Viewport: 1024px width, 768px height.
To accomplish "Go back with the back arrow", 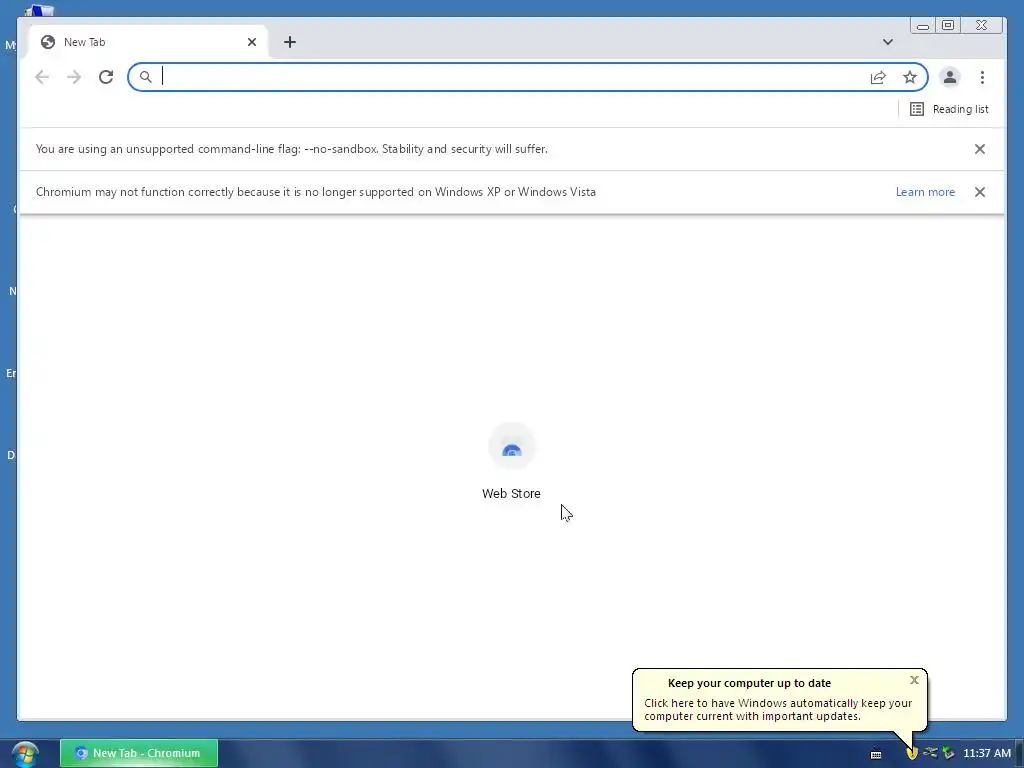I will [42, 77].
